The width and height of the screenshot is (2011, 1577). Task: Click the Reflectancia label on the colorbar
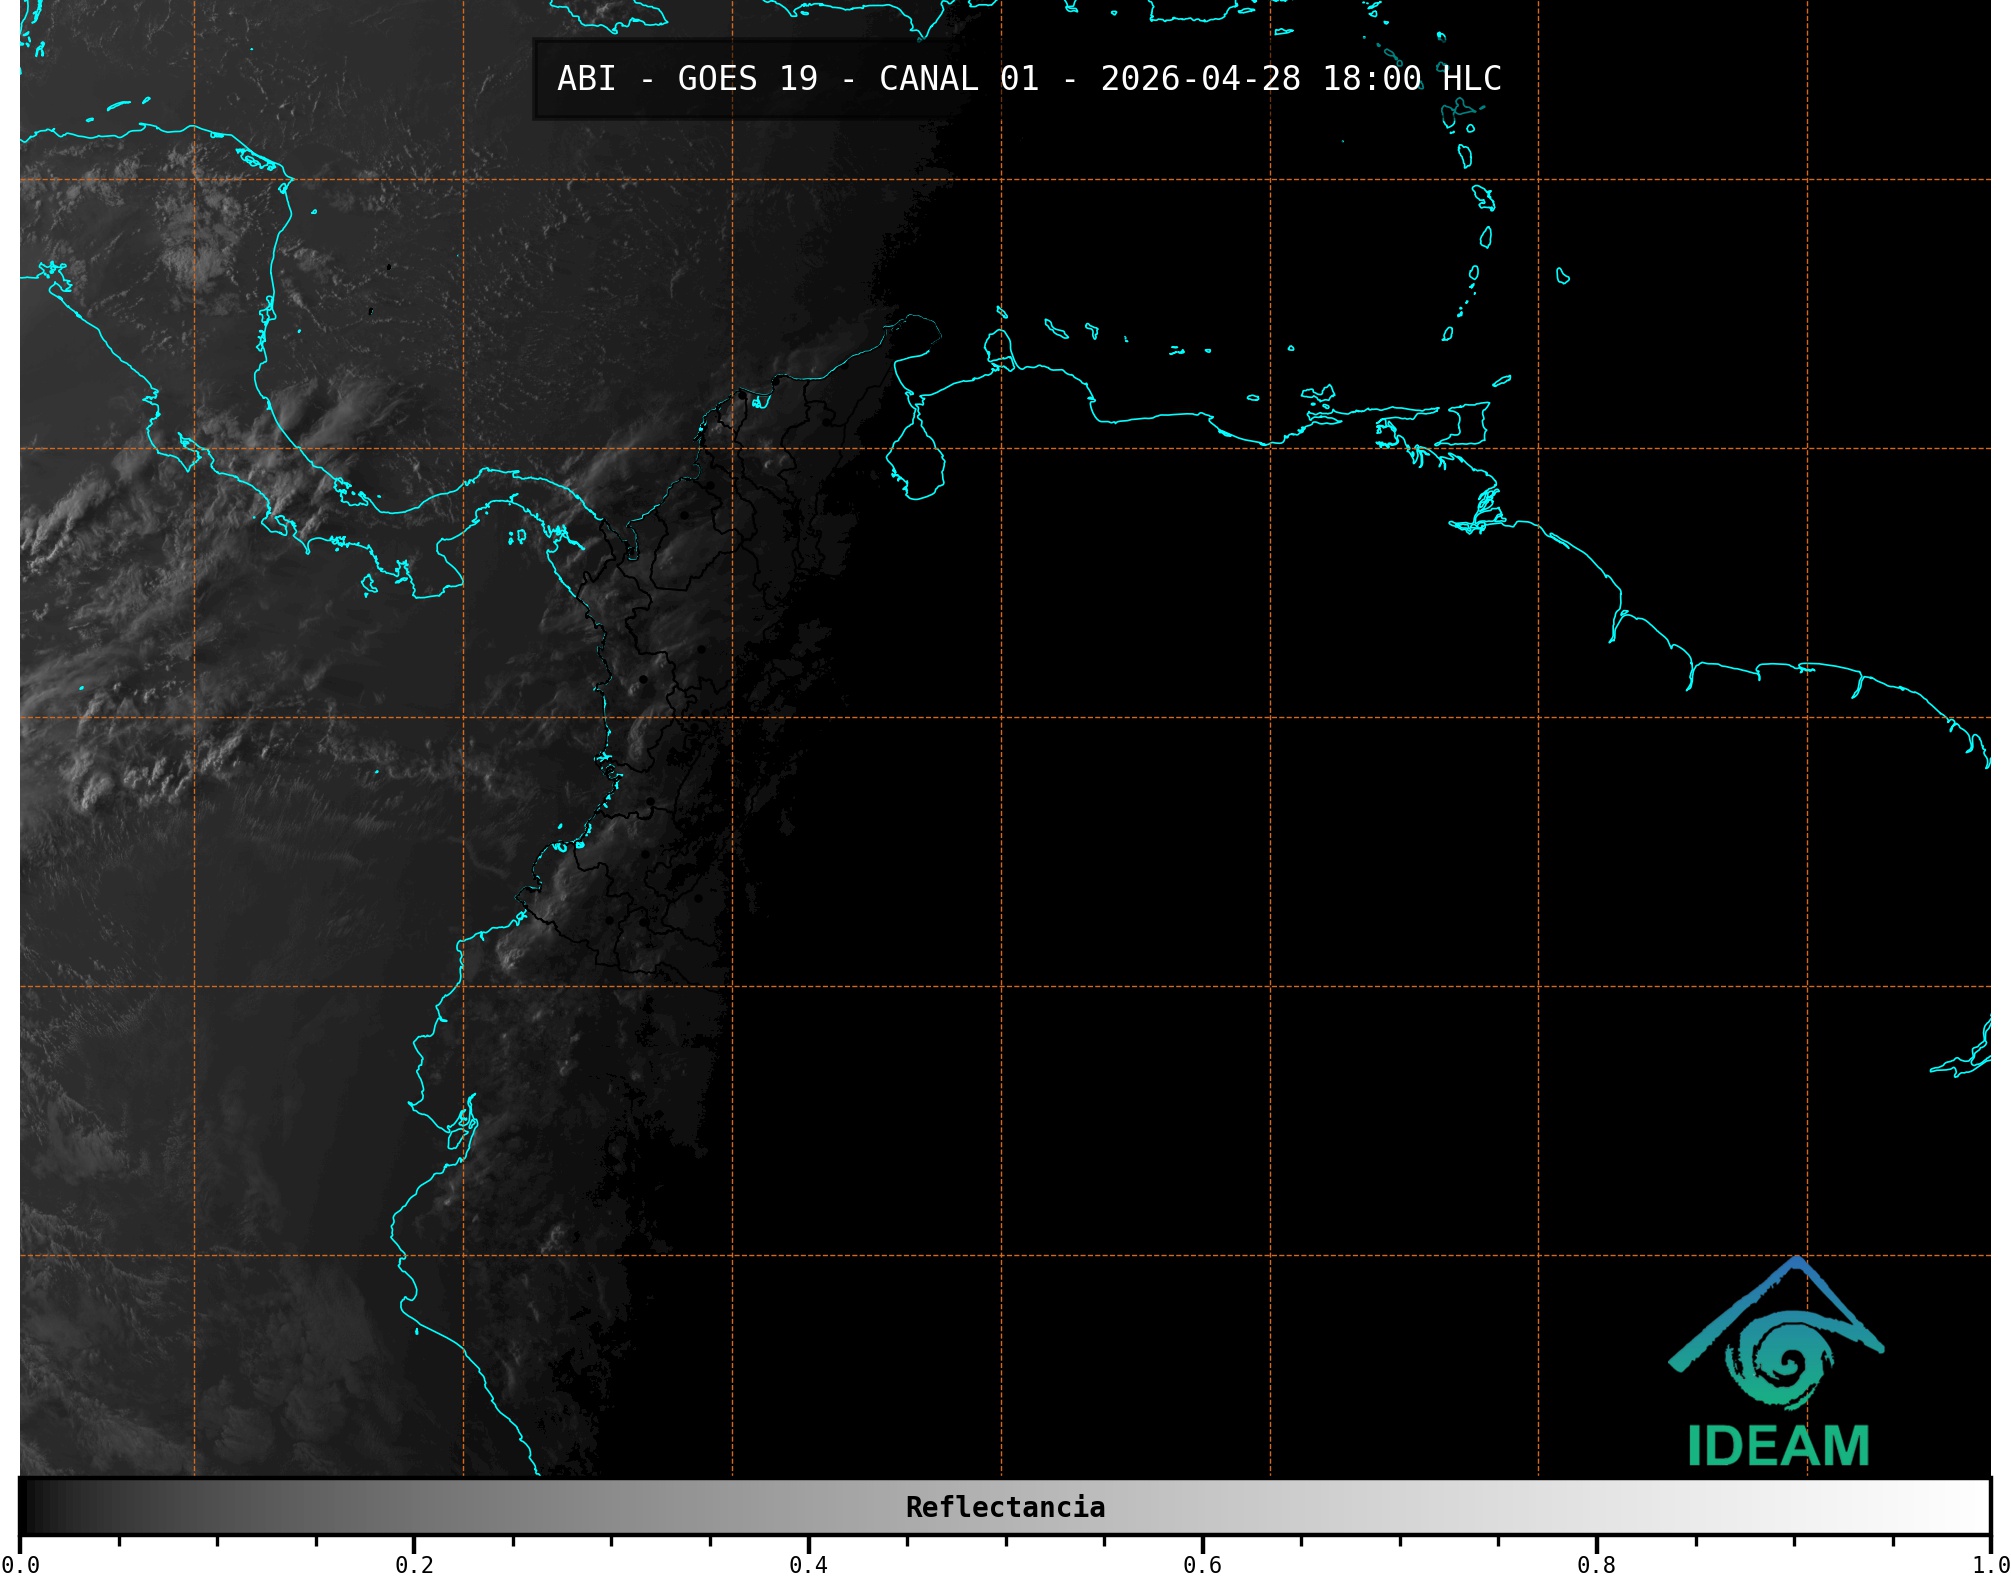coord(1005,1507)
